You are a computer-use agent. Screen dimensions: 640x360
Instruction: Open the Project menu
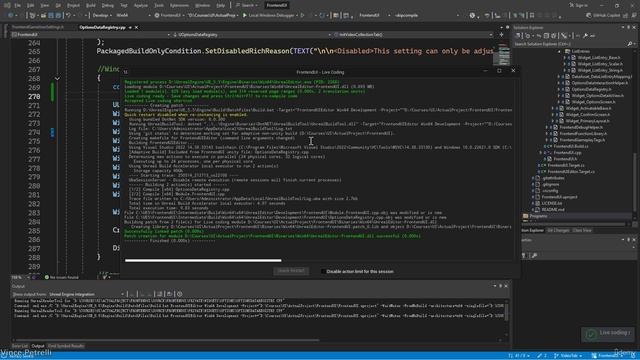73,5
